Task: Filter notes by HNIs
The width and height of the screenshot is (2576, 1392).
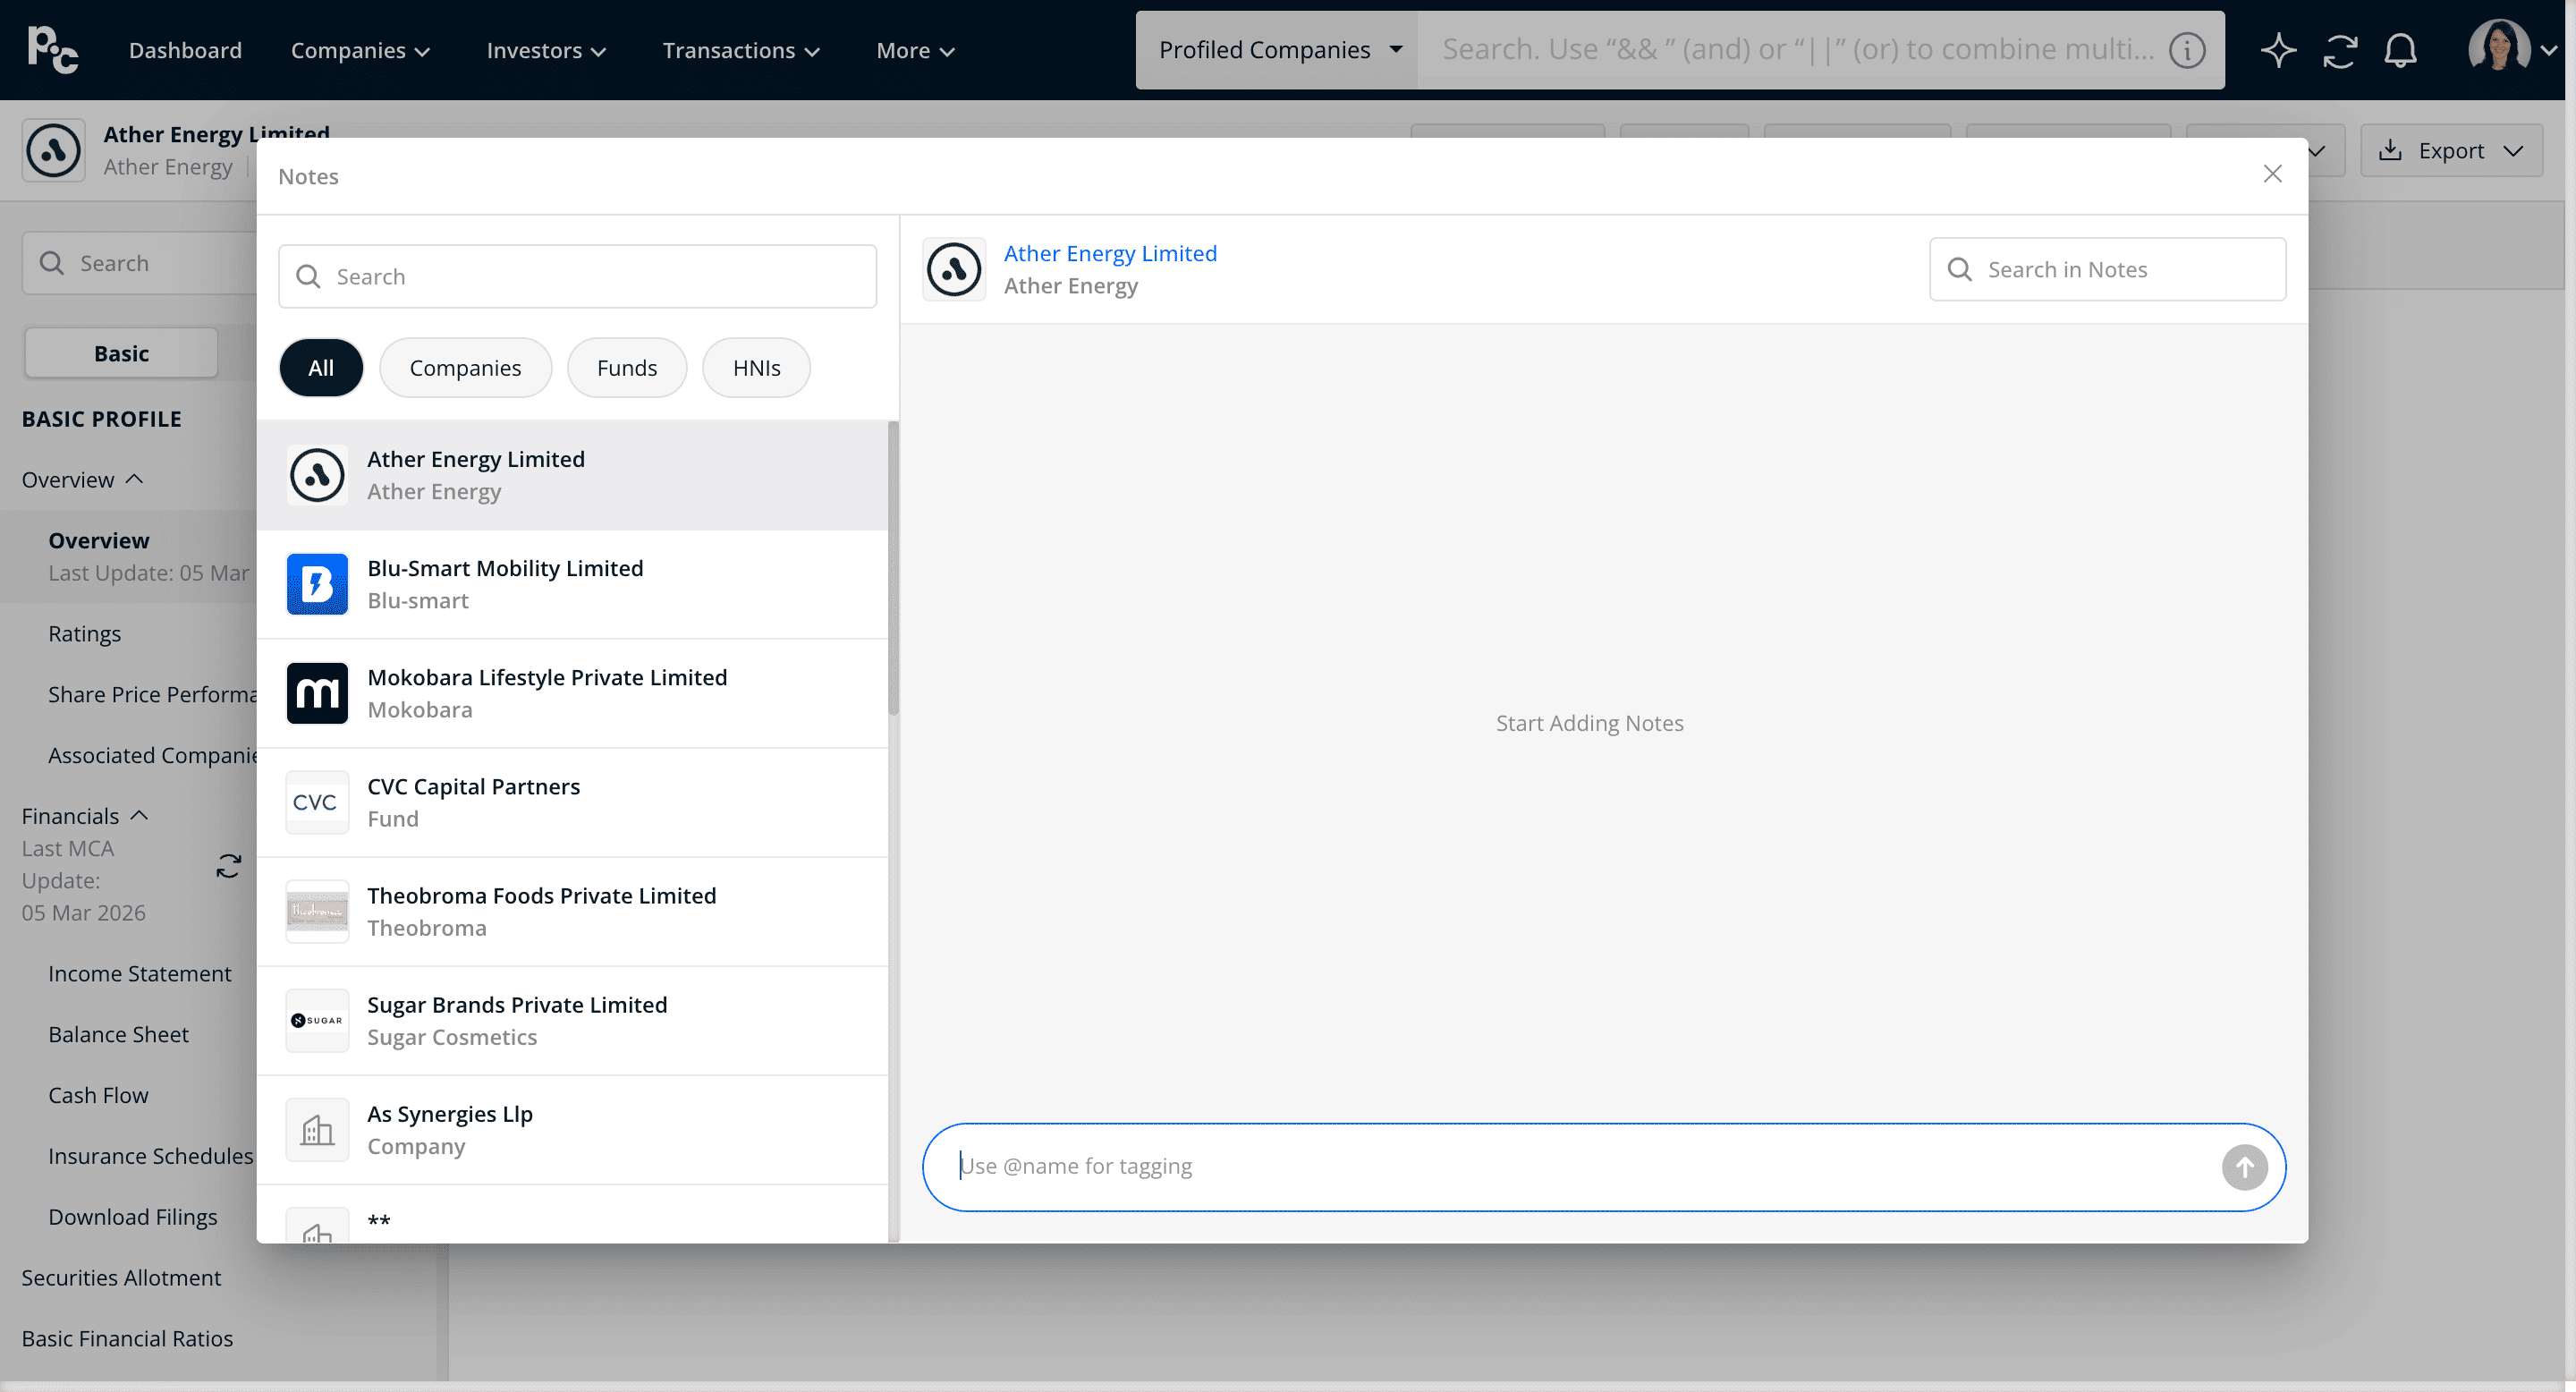Action: 756,368
